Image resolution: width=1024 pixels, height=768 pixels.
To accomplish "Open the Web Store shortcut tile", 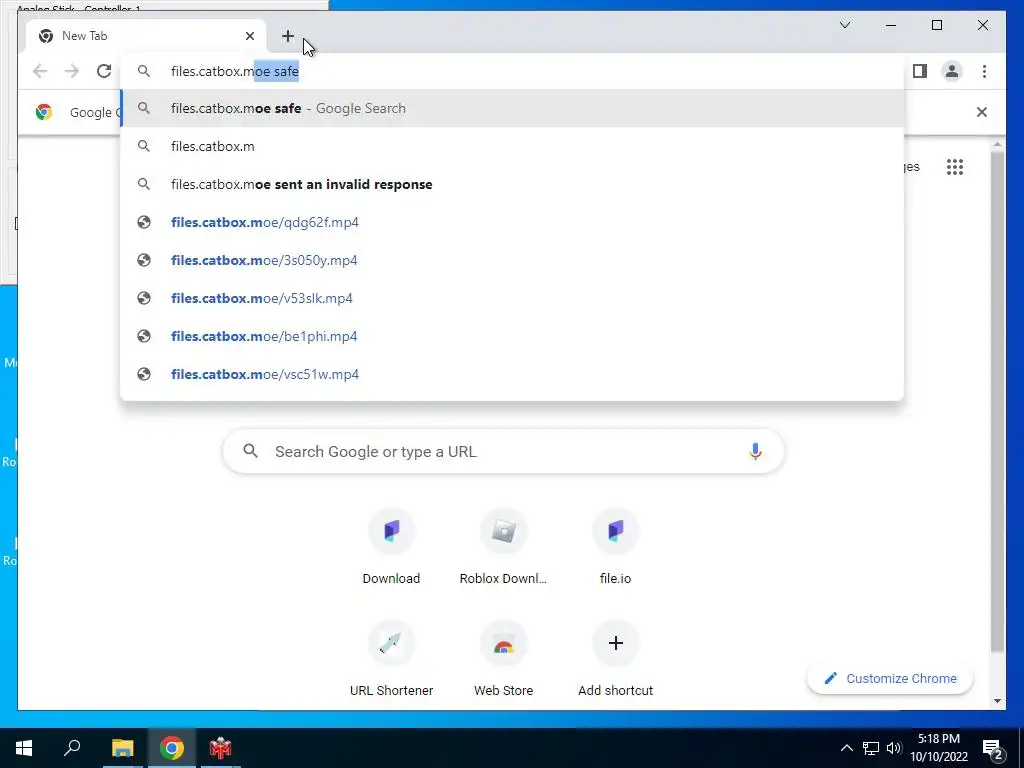I will pyautogui.click(x=504, y=659).
